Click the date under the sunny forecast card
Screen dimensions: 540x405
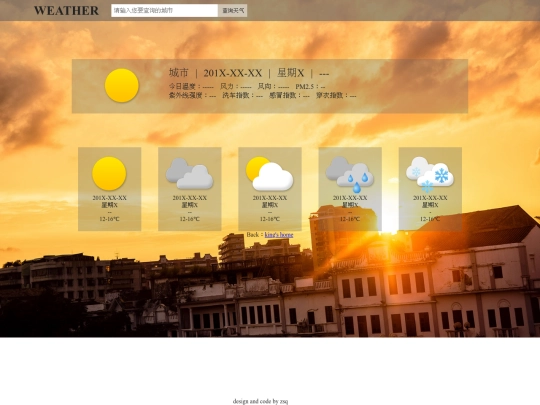pyautogui.click(x=110, y=198)
